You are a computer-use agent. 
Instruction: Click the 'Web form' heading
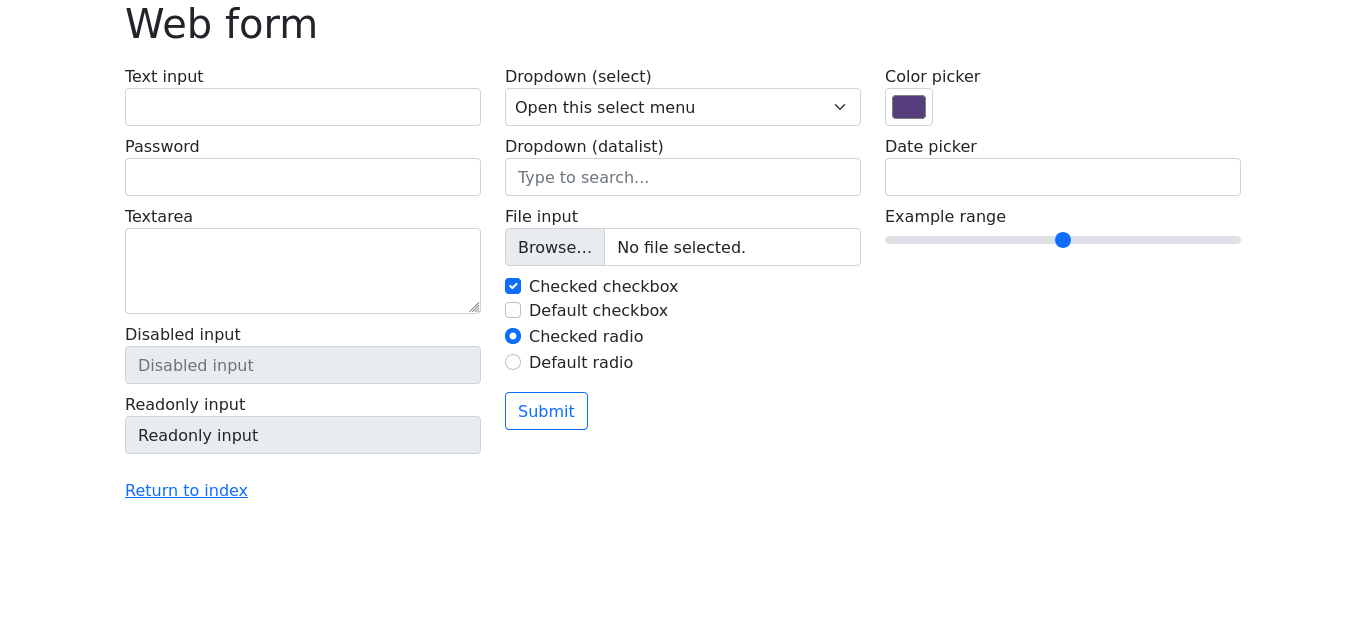[221, 24]
